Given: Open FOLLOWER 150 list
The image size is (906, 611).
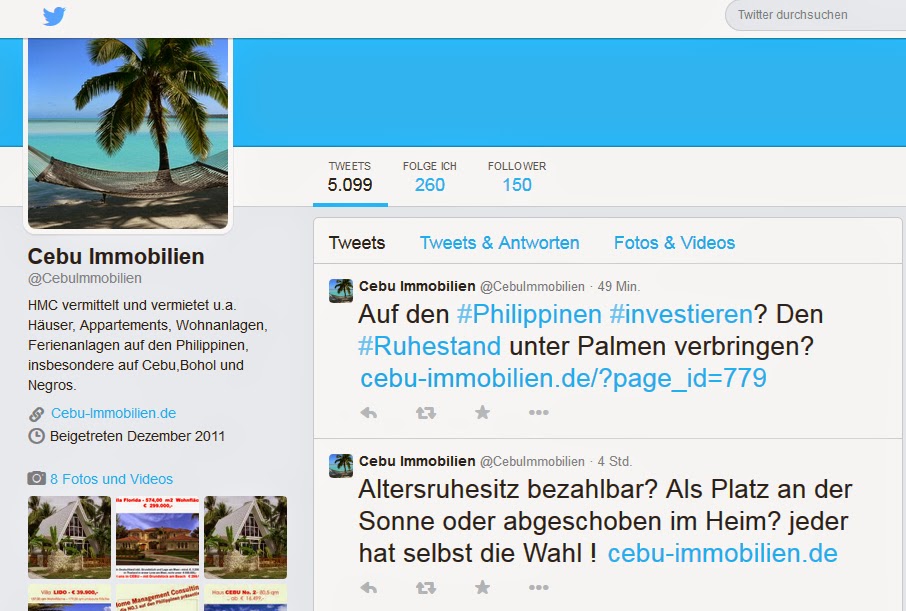Looking at the screenshot, I should tap(517, 177).
